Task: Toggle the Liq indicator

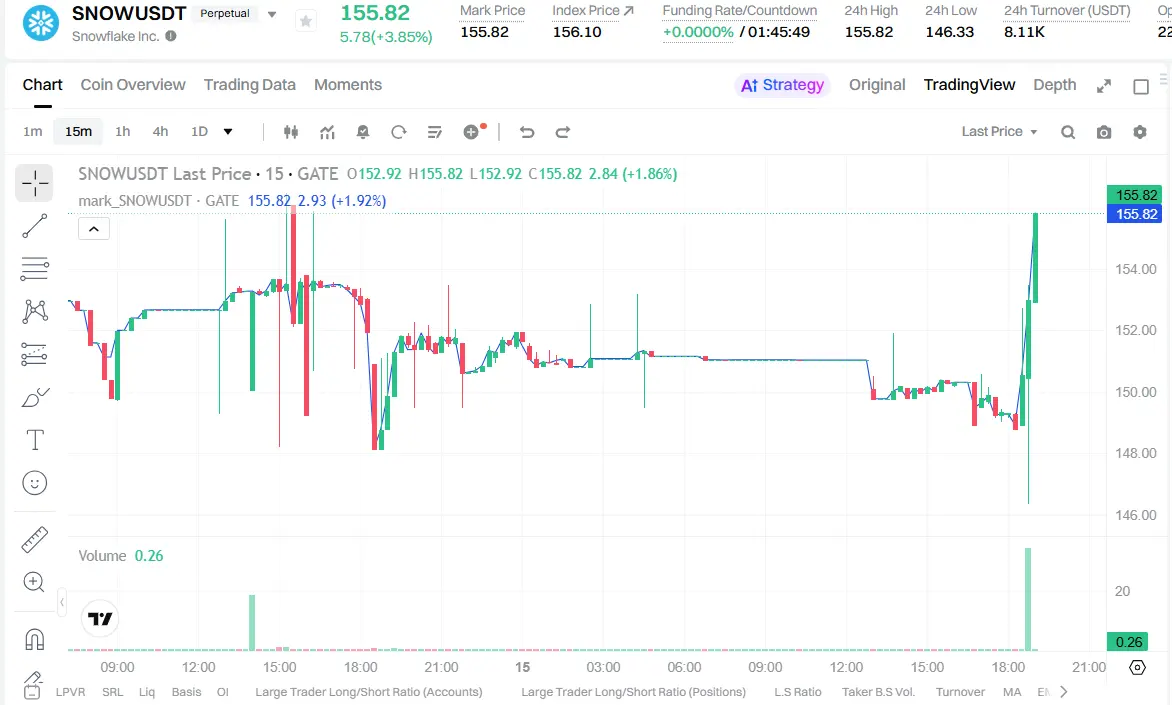Action: click(x=146, y=692)
